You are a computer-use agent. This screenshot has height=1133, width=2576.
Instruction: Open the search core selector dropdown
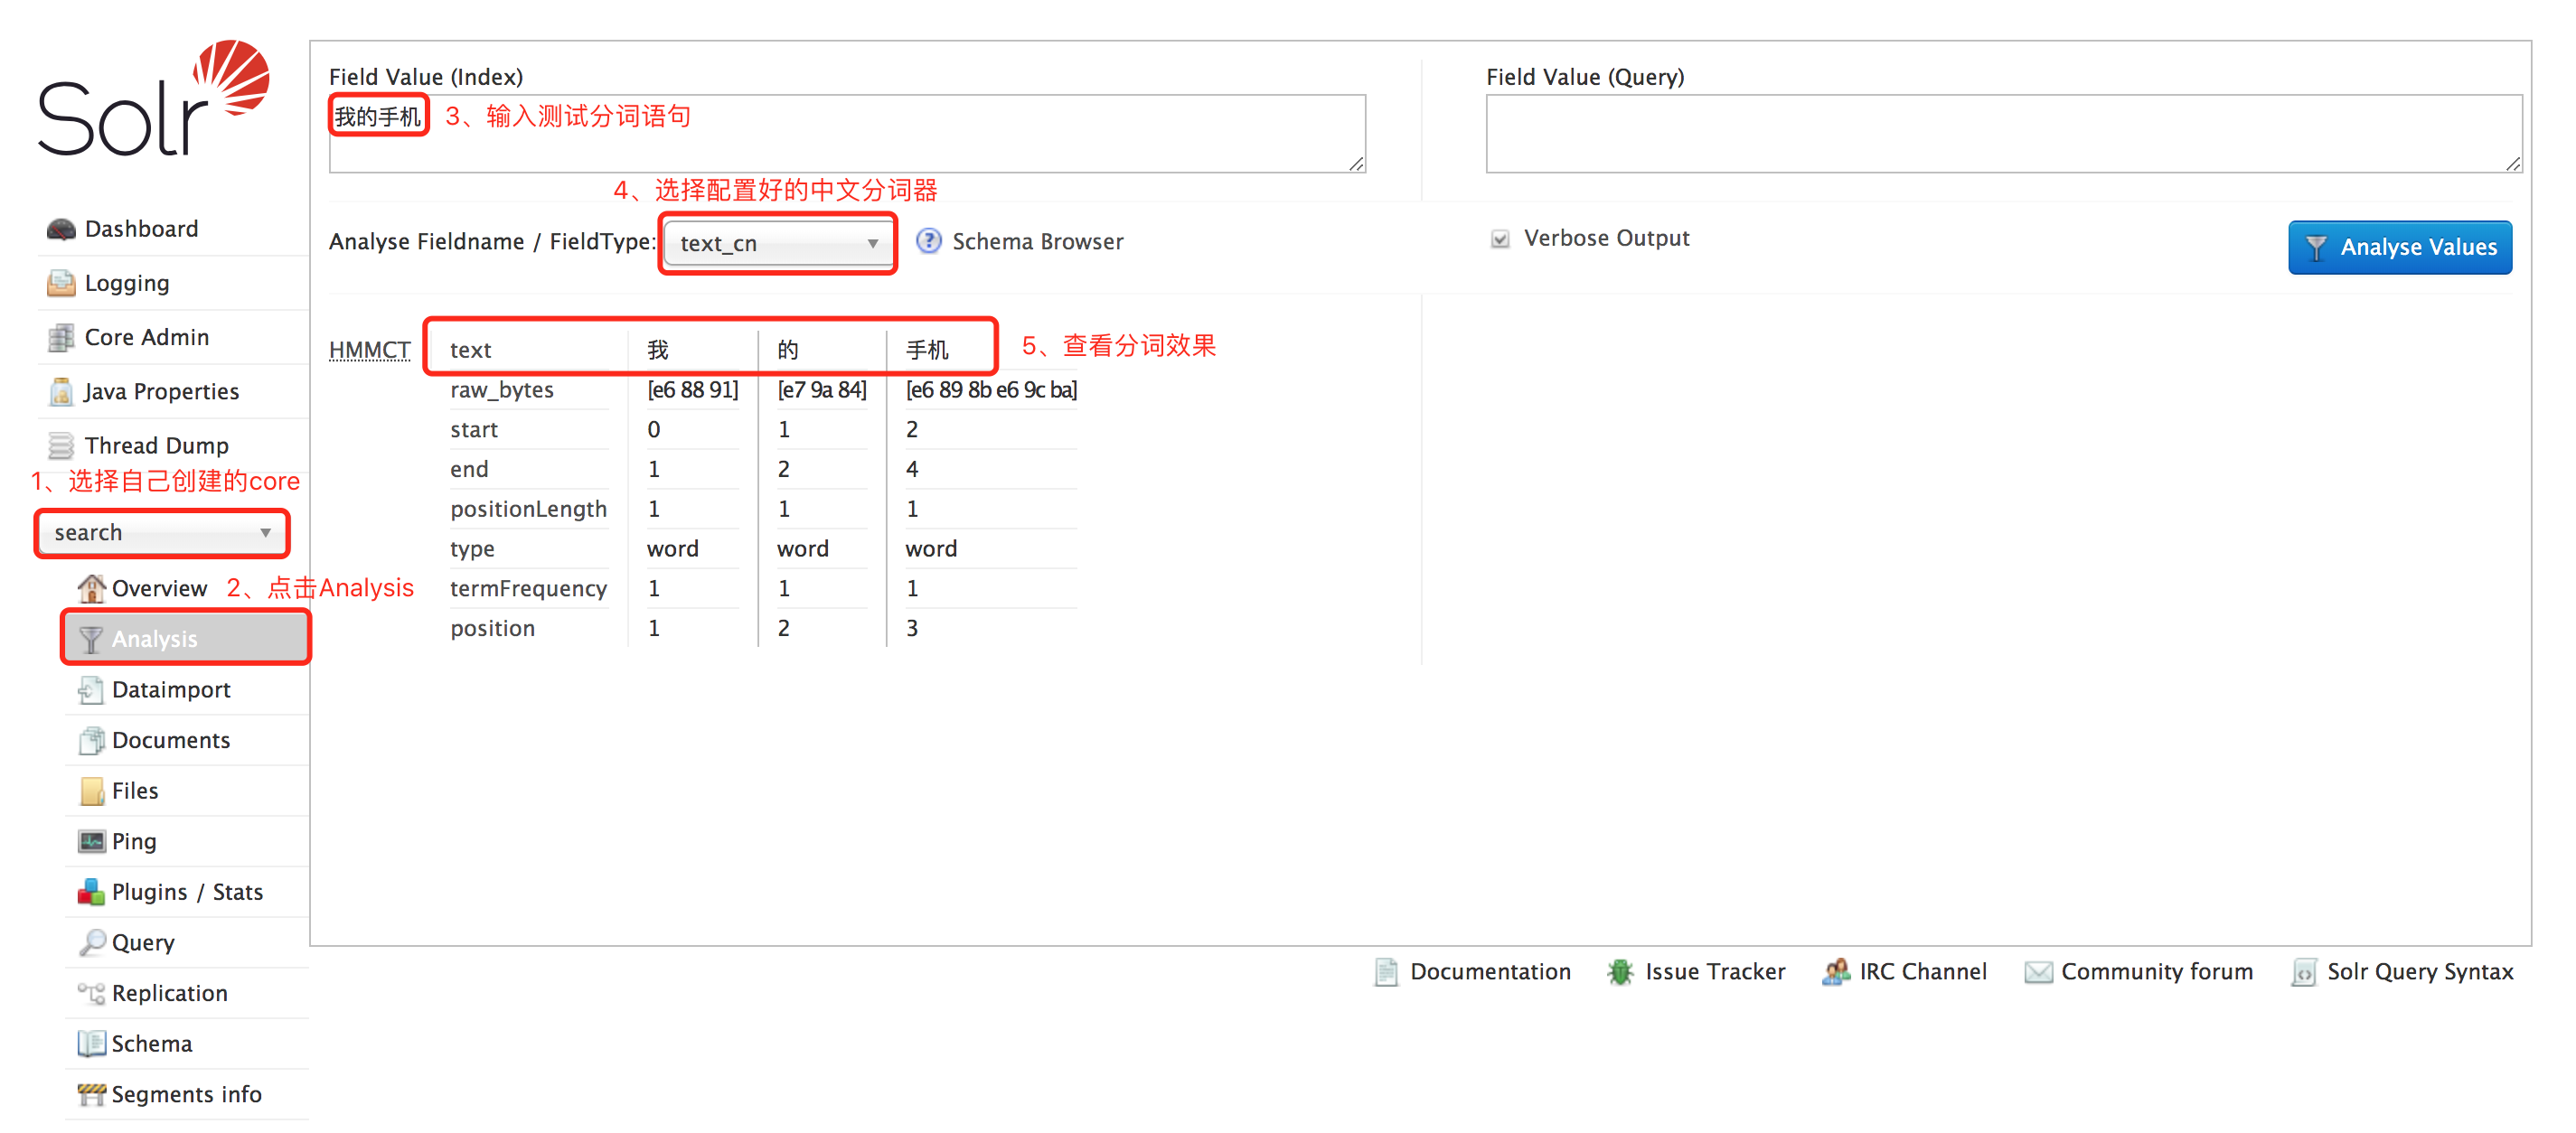(x=163, y=533)
